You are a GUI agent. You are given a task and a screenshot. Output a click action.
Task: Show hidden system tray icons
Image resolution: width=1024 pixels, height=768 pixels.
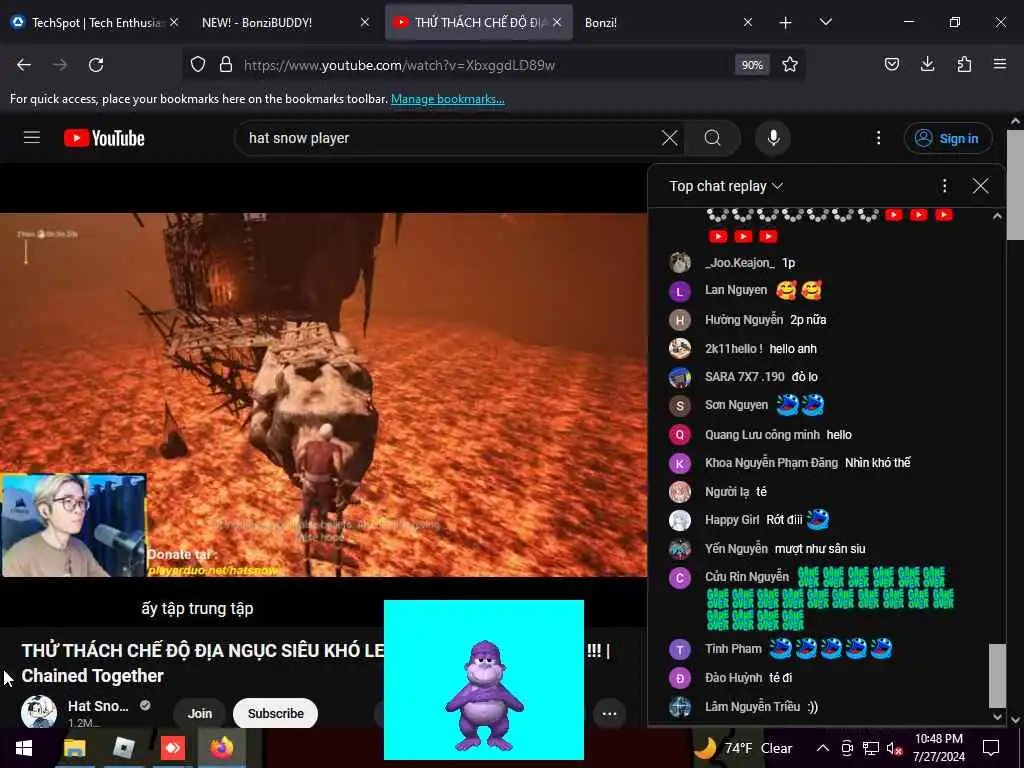tap(823, 748)
